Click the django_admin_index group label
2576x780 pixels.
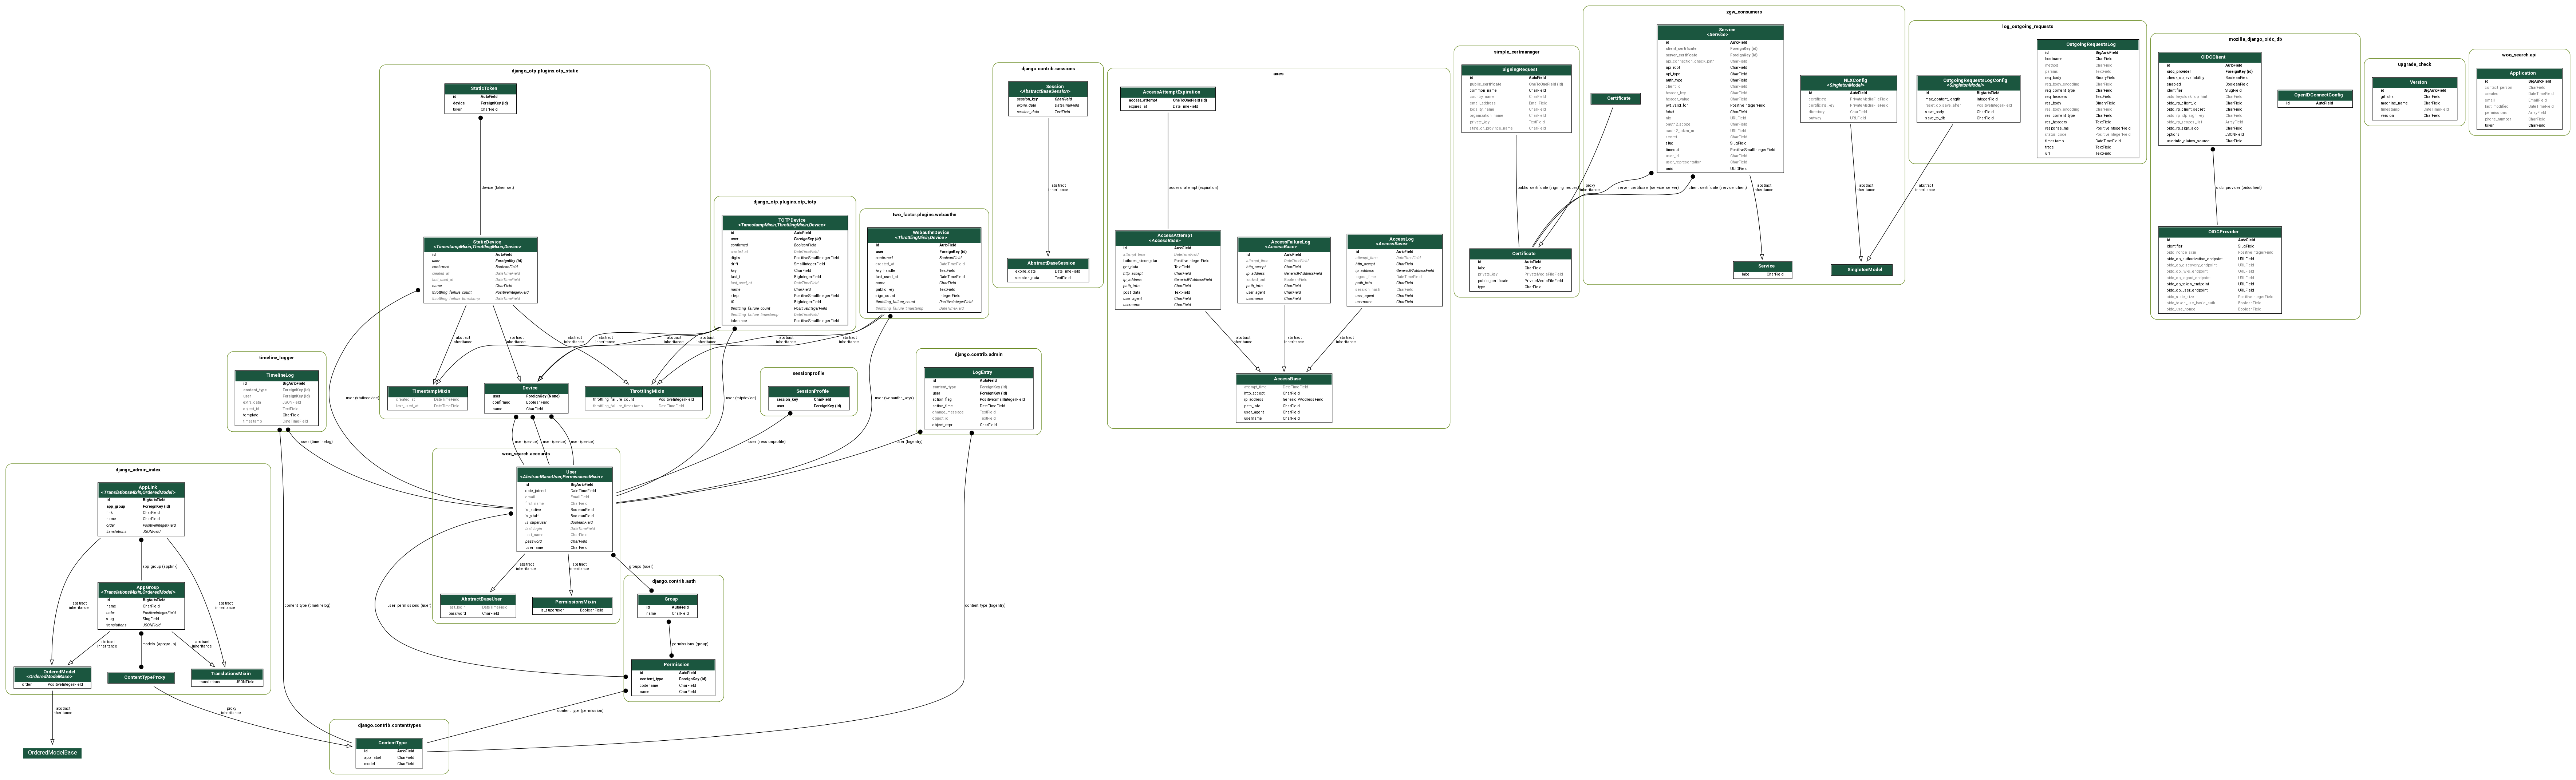138,469
